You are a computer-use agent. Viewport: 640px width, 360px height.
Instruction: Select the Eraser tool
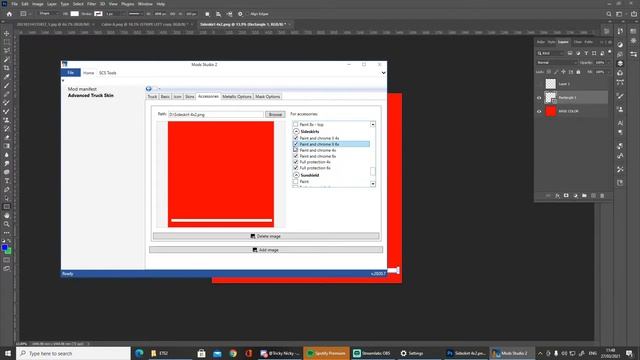coord(7,138)
